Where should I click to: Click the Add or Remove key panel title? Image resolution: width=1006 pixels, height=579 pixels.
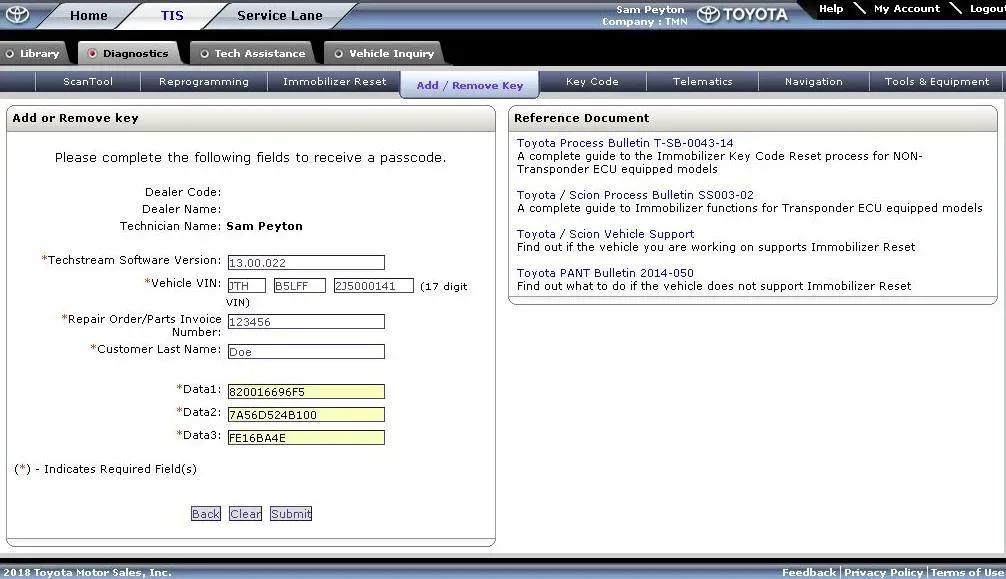(76, 118)
